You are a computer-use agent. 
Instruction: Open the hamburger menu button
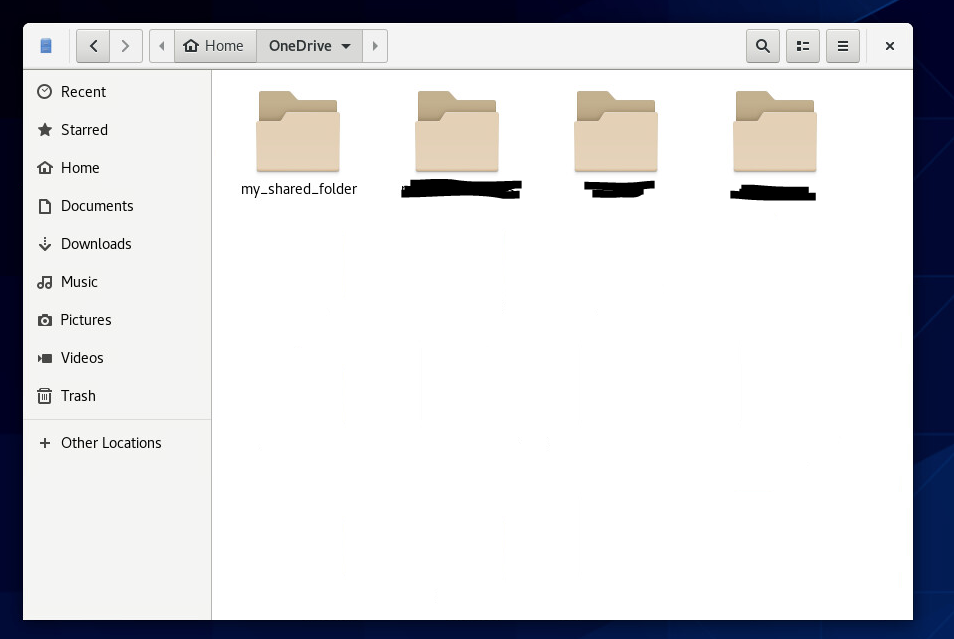tap(843, 46)
